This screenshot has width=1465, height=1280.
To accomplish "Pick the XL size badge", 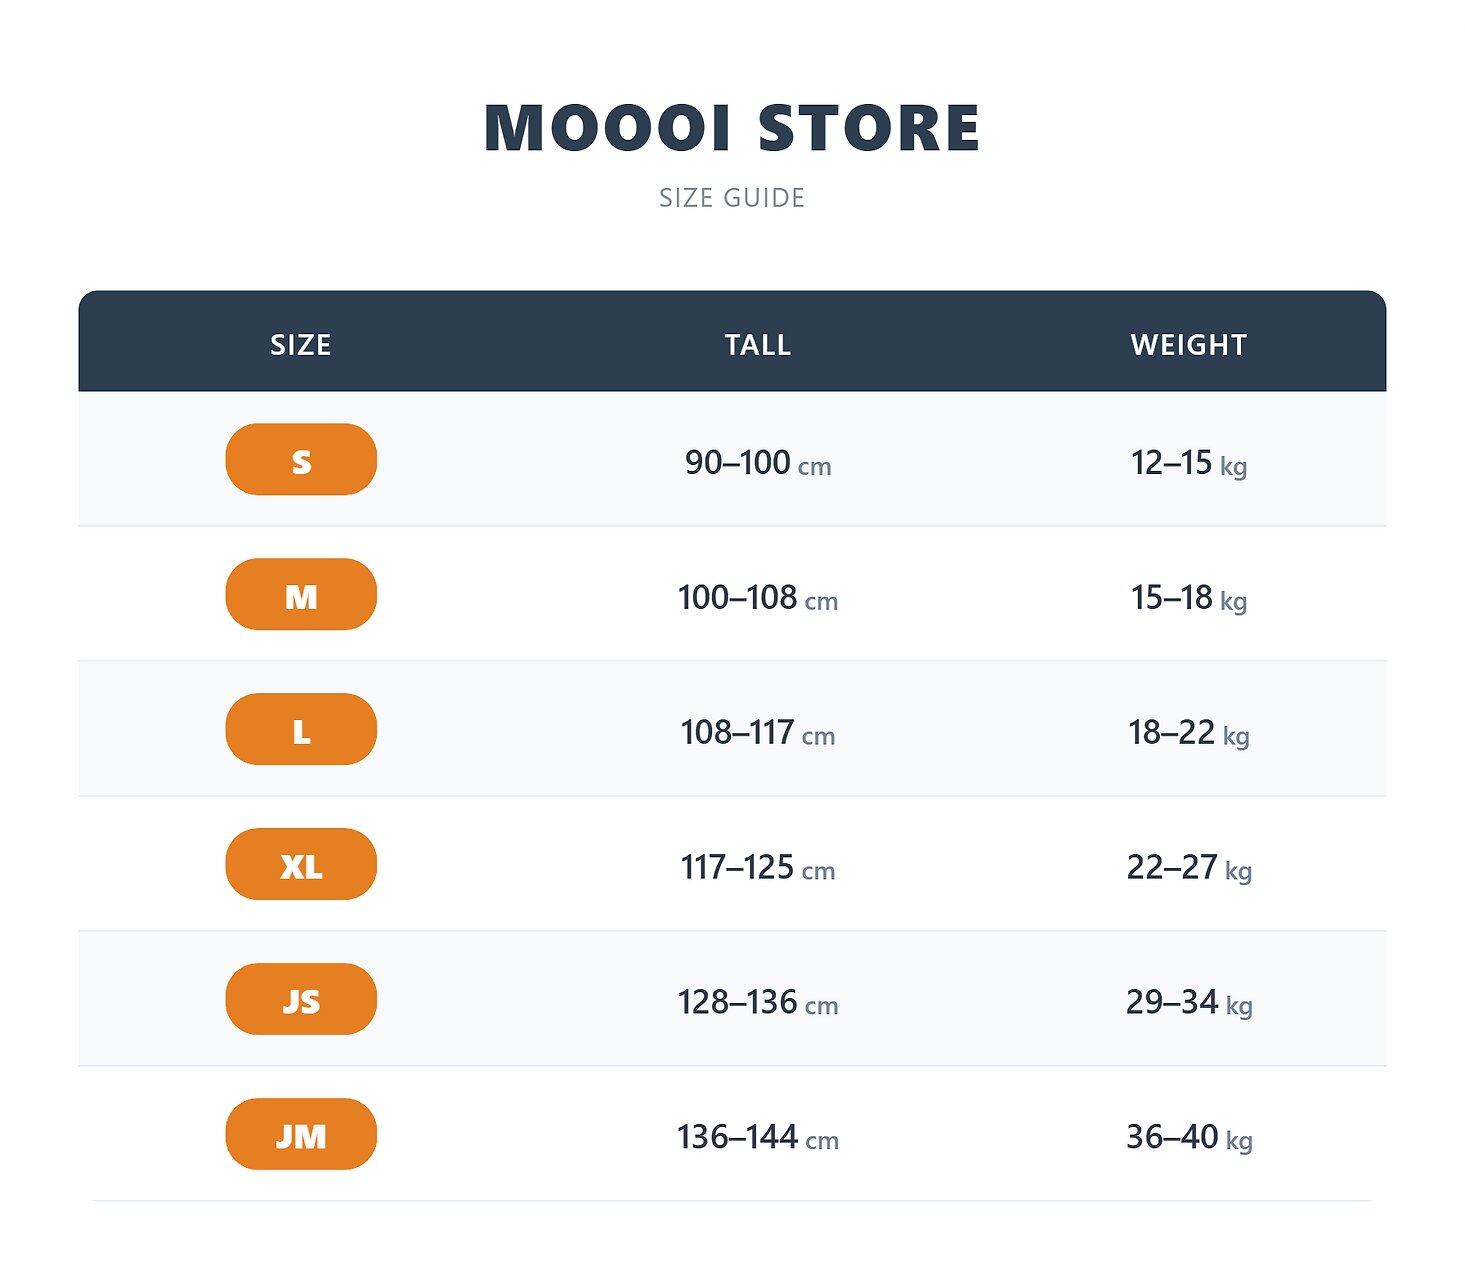I will [x=301, y=864].
